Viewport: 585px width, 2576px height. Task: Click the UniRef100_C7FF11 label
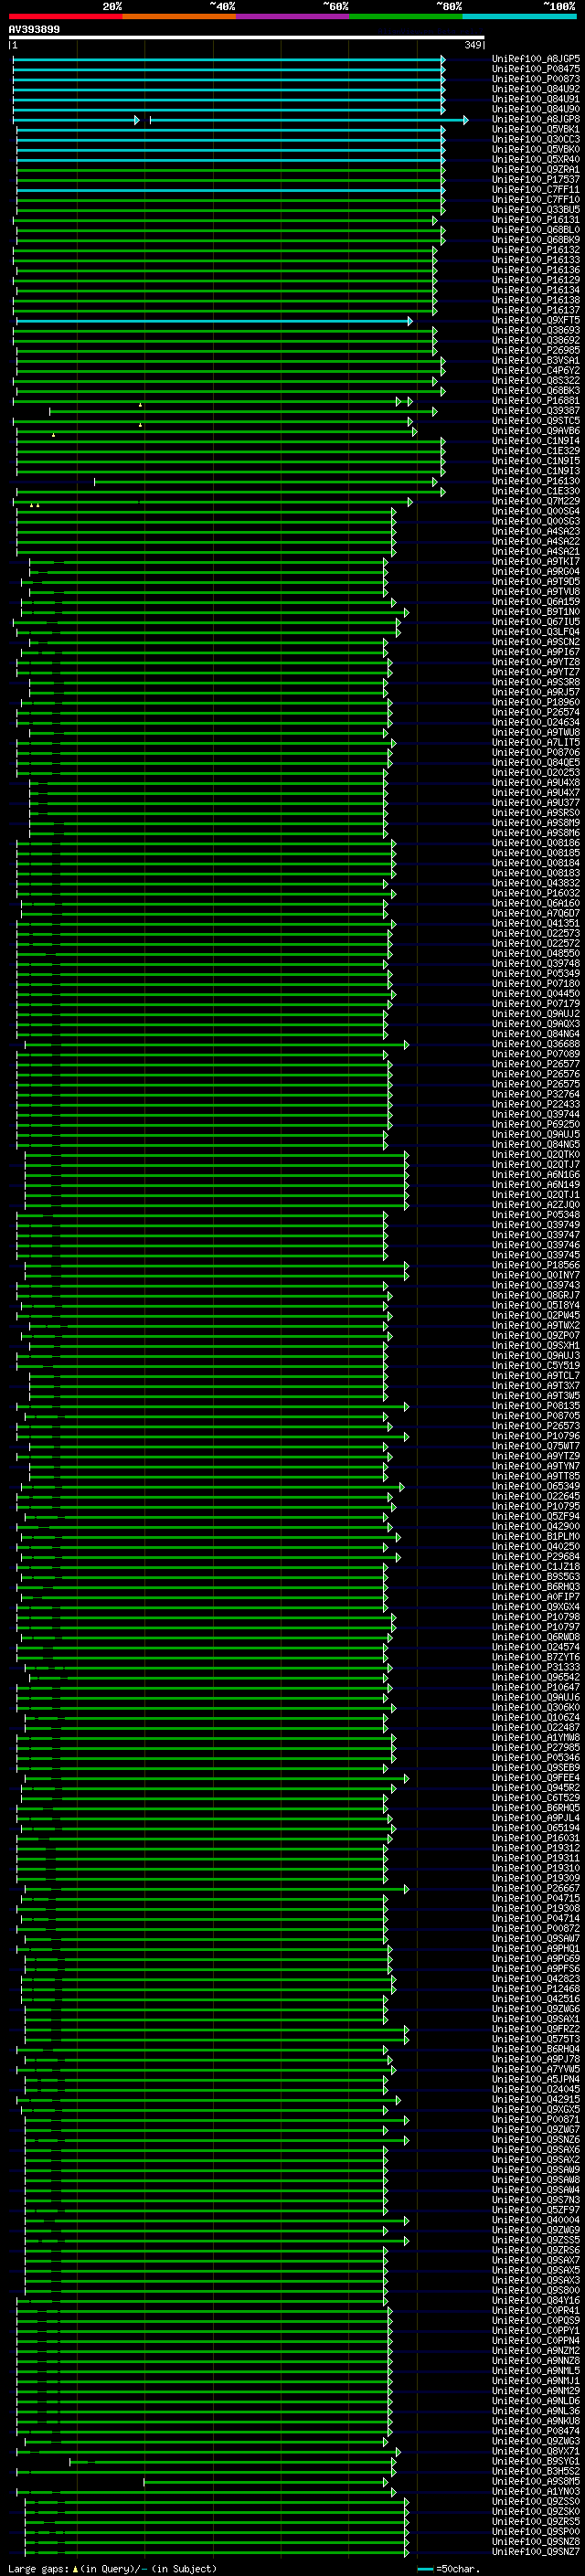(x=535, y=190)
